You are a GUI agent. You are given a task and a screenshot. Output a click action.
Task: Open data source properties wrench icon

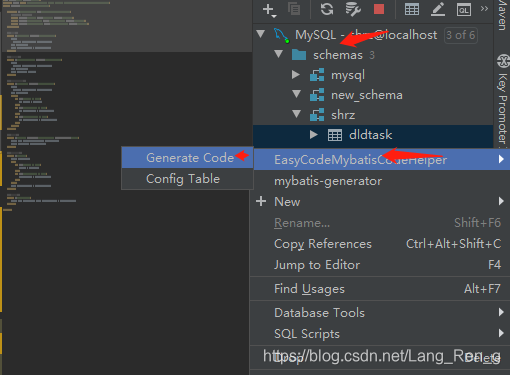coord(353,9)
